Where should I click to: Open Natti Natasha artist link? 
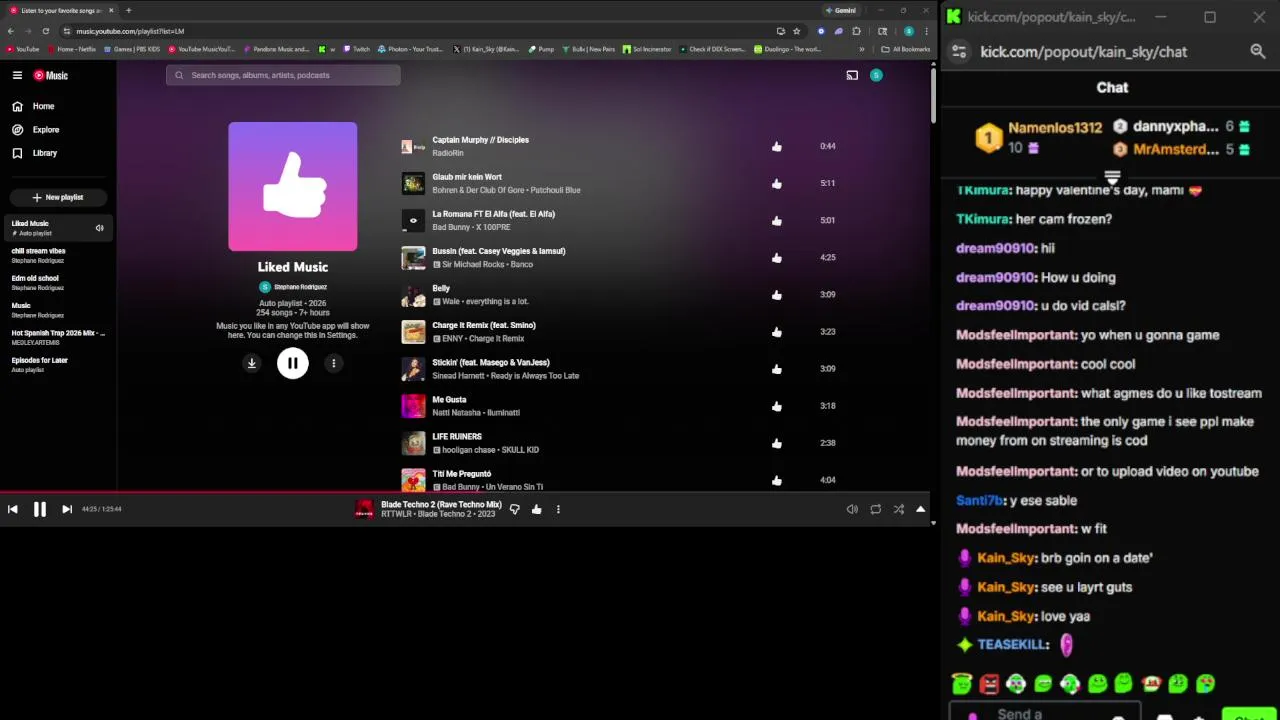pos(456,412)
